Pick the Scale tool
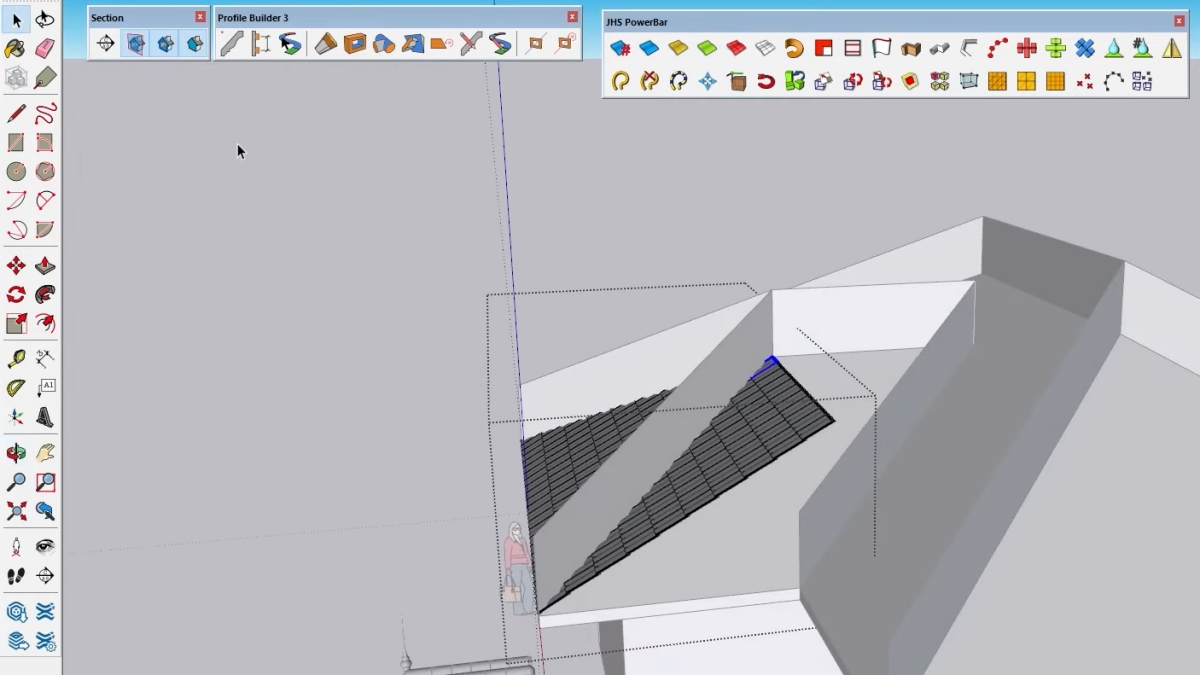Screen dimensions: 1200x675 [16, 323]
